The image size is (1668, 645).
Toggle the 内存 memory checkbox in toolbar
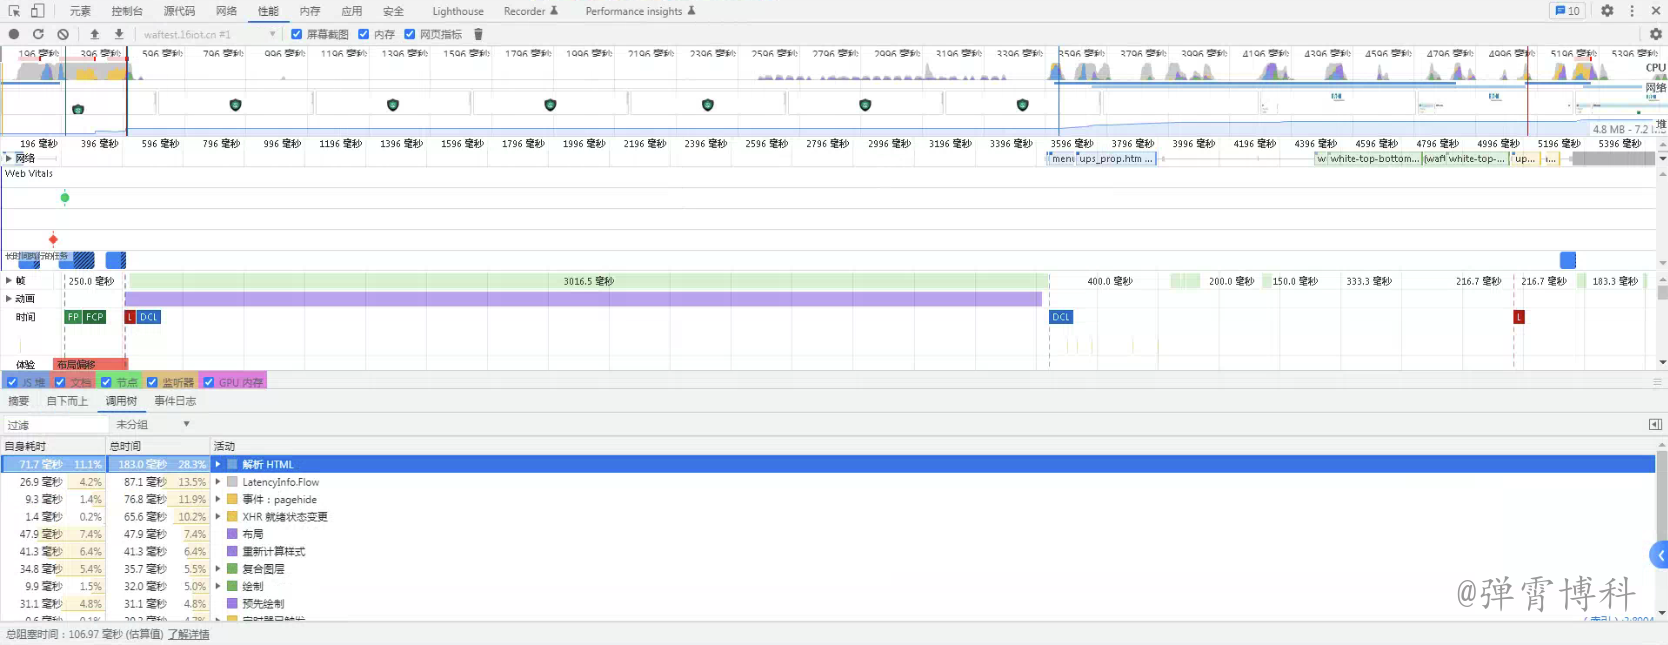(364, 34)
